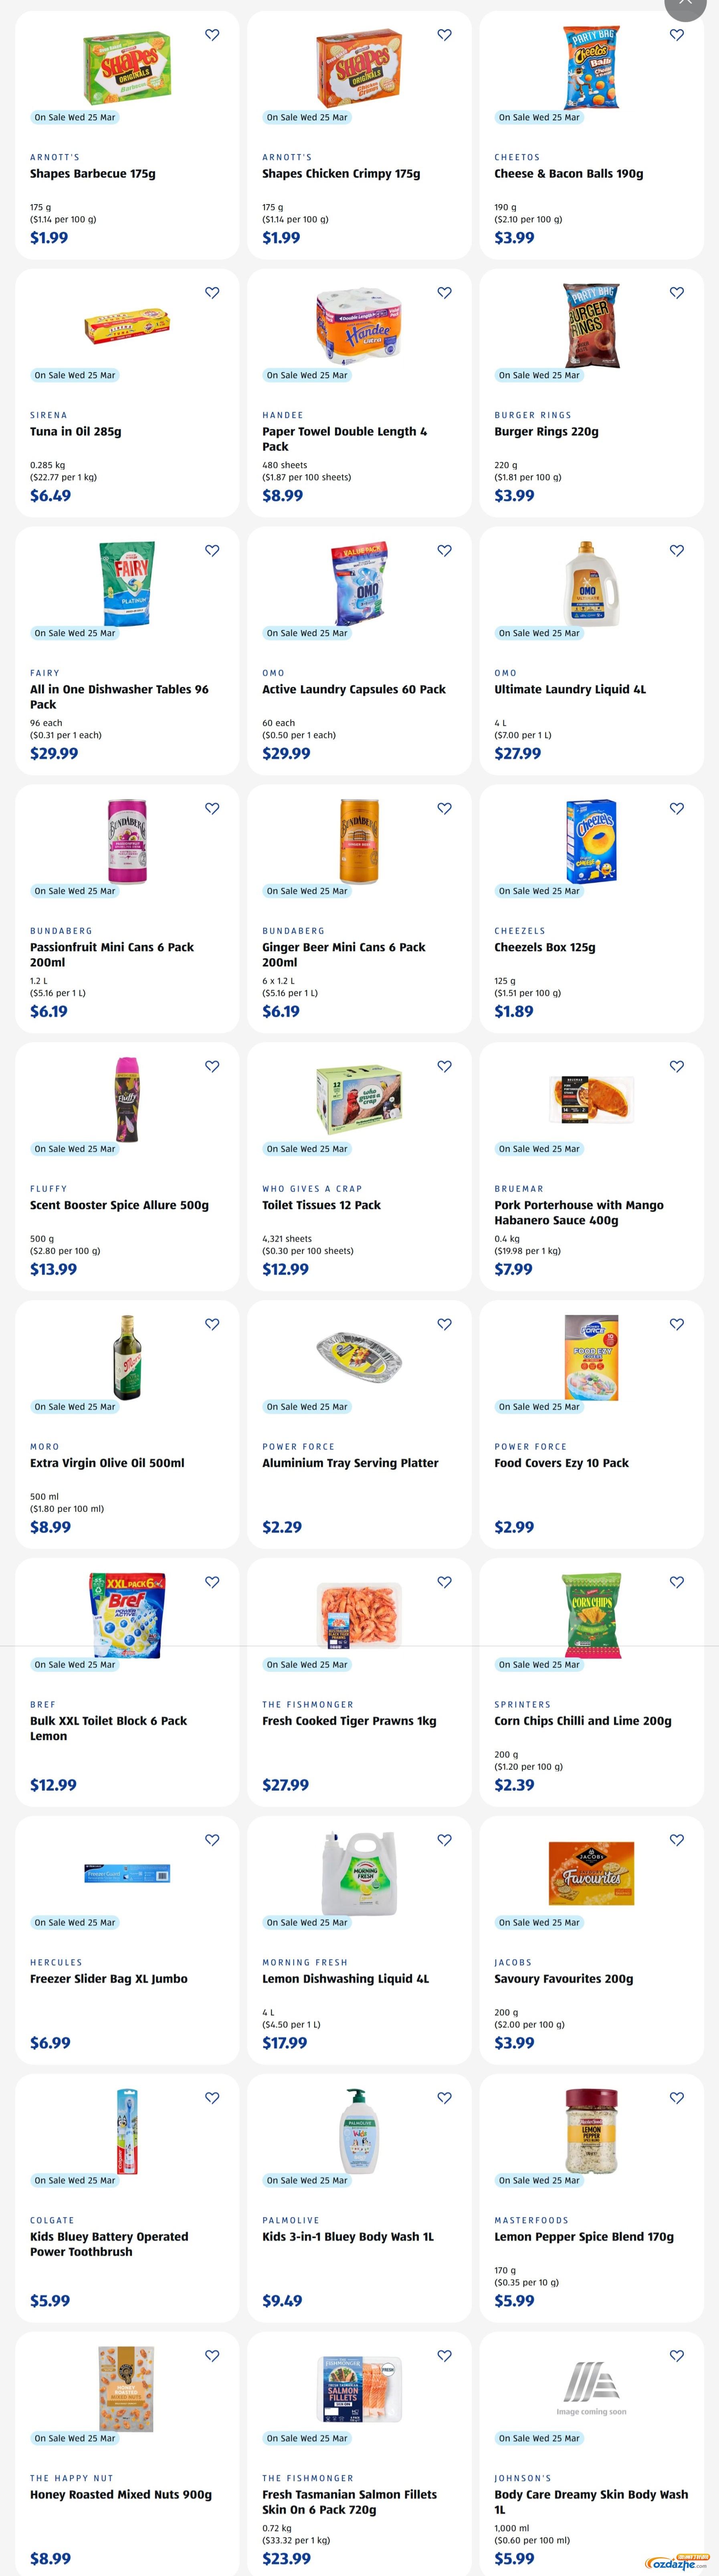Click heart icon on Cheetos Cheese & Bacon Balls
This screenshot has width=719, height=2576.
(x=677, y=35)
